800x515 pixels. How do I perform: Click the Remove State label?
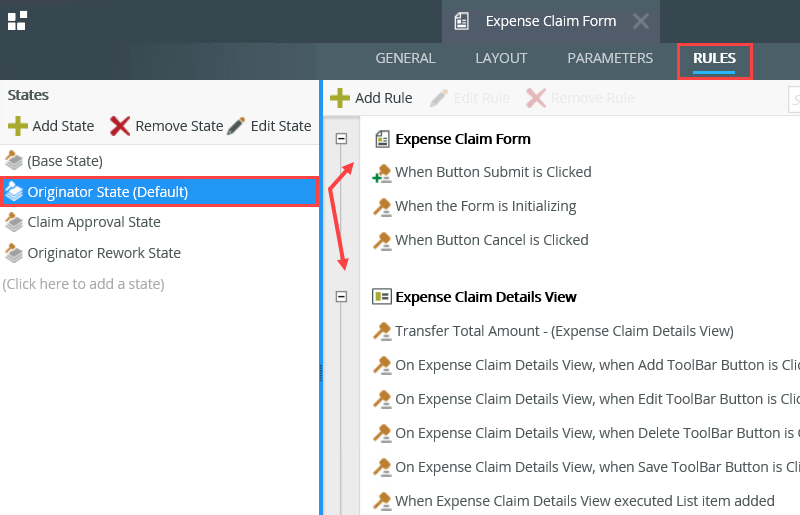coord(179,126)
